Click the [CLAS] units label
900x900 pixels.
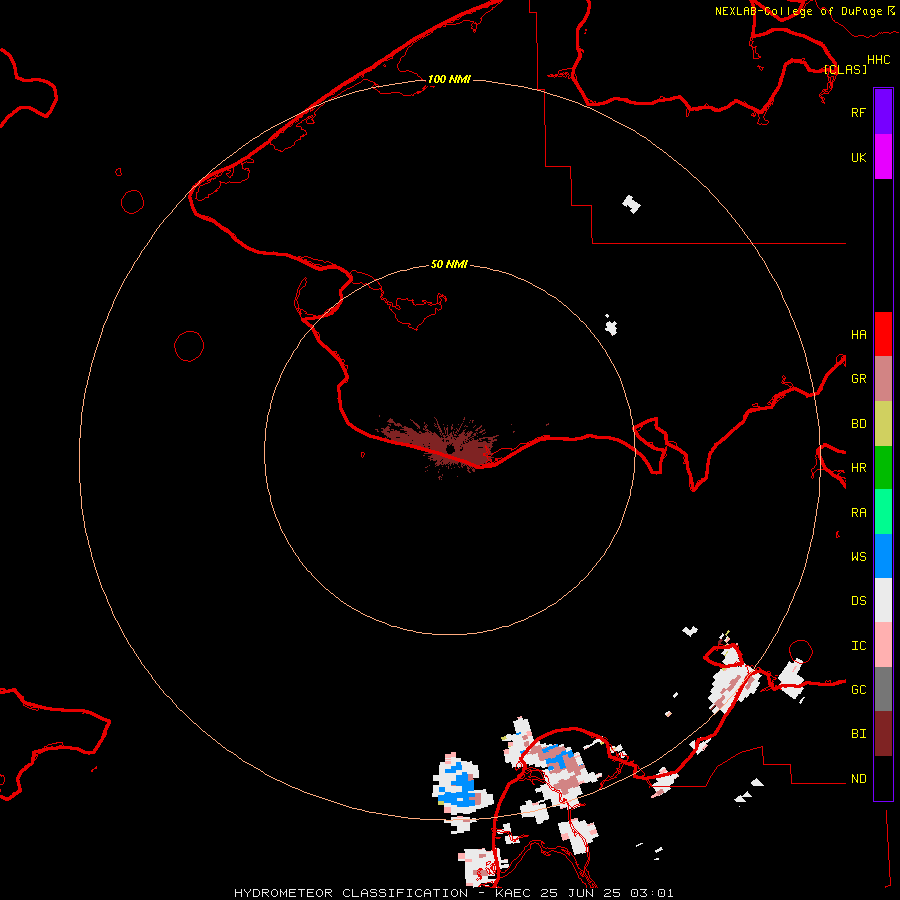[845, 69]
